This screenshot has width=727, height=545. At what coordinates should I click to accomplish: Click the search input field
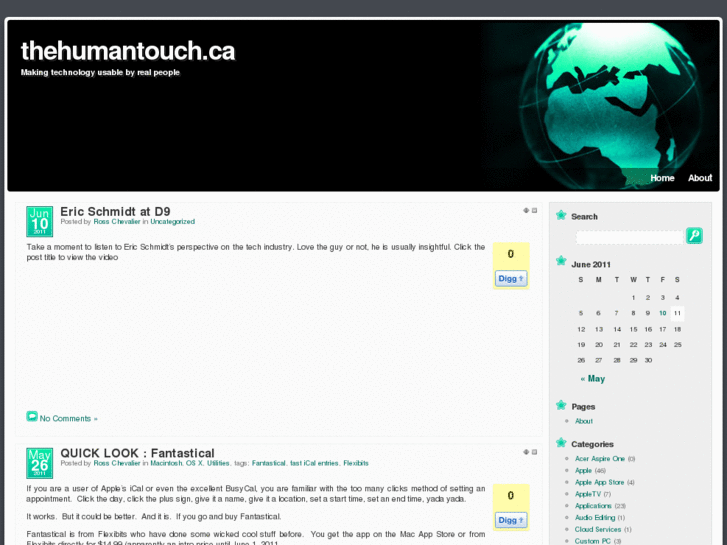click(630, 237)
